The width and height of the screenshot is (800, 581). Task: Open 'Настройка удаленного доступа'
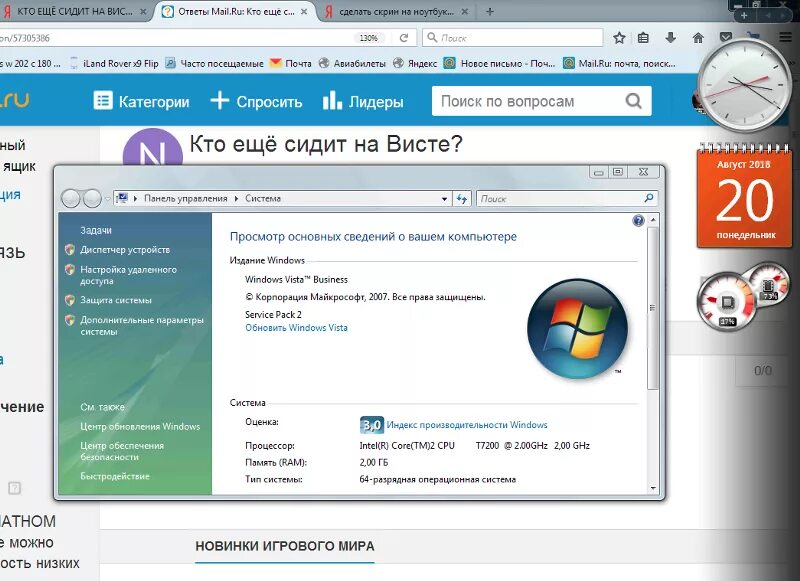(129, 275)
